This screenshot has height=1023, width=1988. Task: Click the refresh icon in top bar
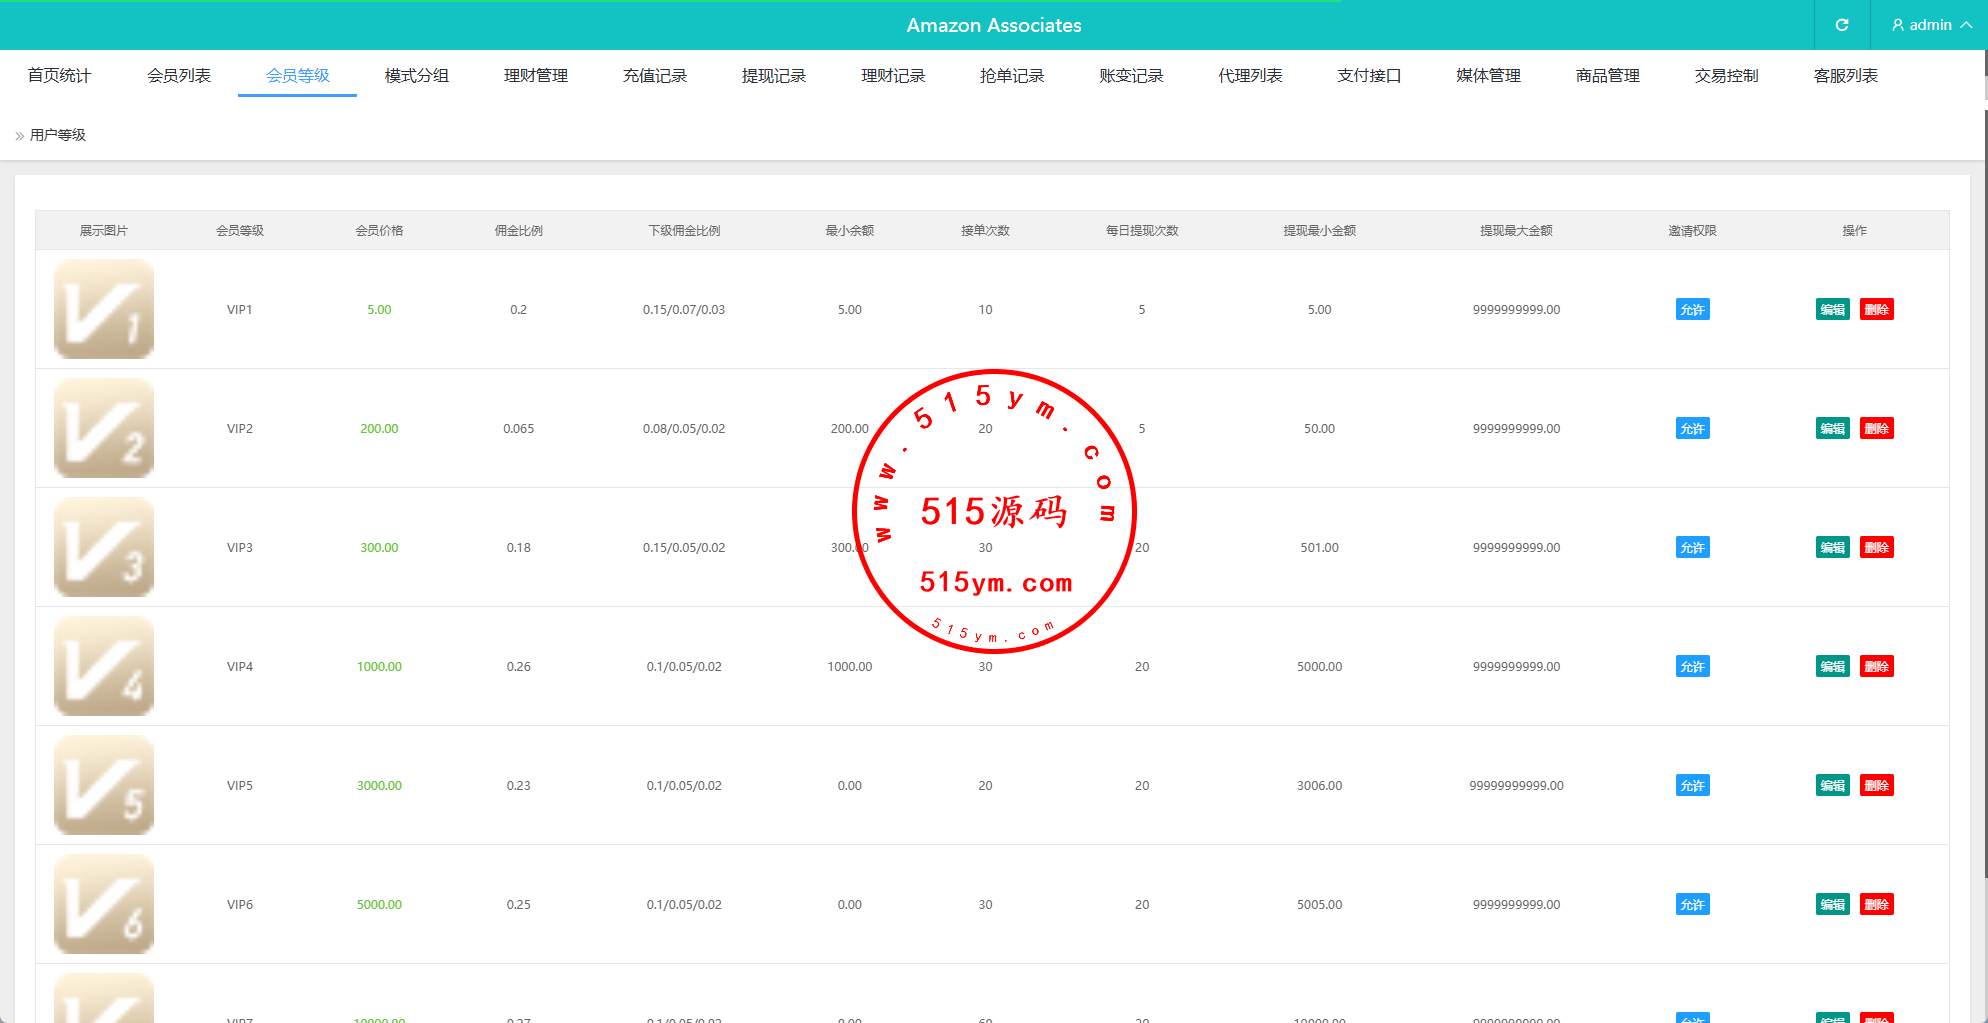(x=1841, y=25)
